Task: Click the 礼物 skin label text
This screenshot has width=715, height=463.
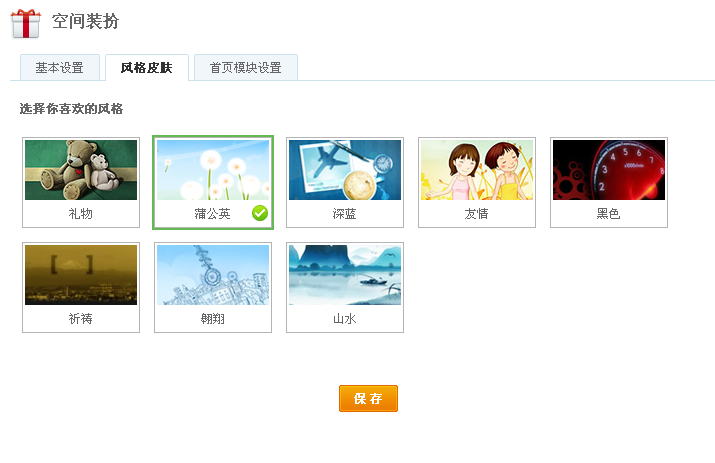Action: 81,213
